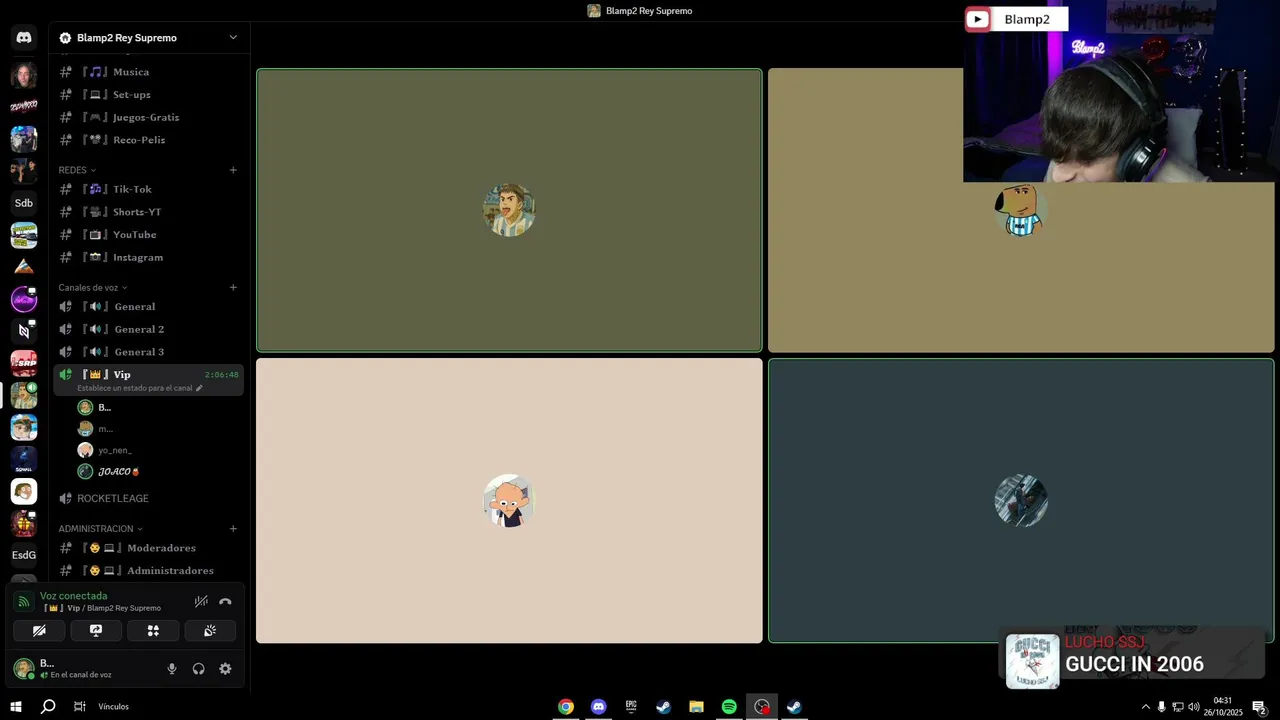This screenshot has height=720, width=1280.
Task: Collapse the ADMINISTRACION category
Action: (x=100, y=529)
